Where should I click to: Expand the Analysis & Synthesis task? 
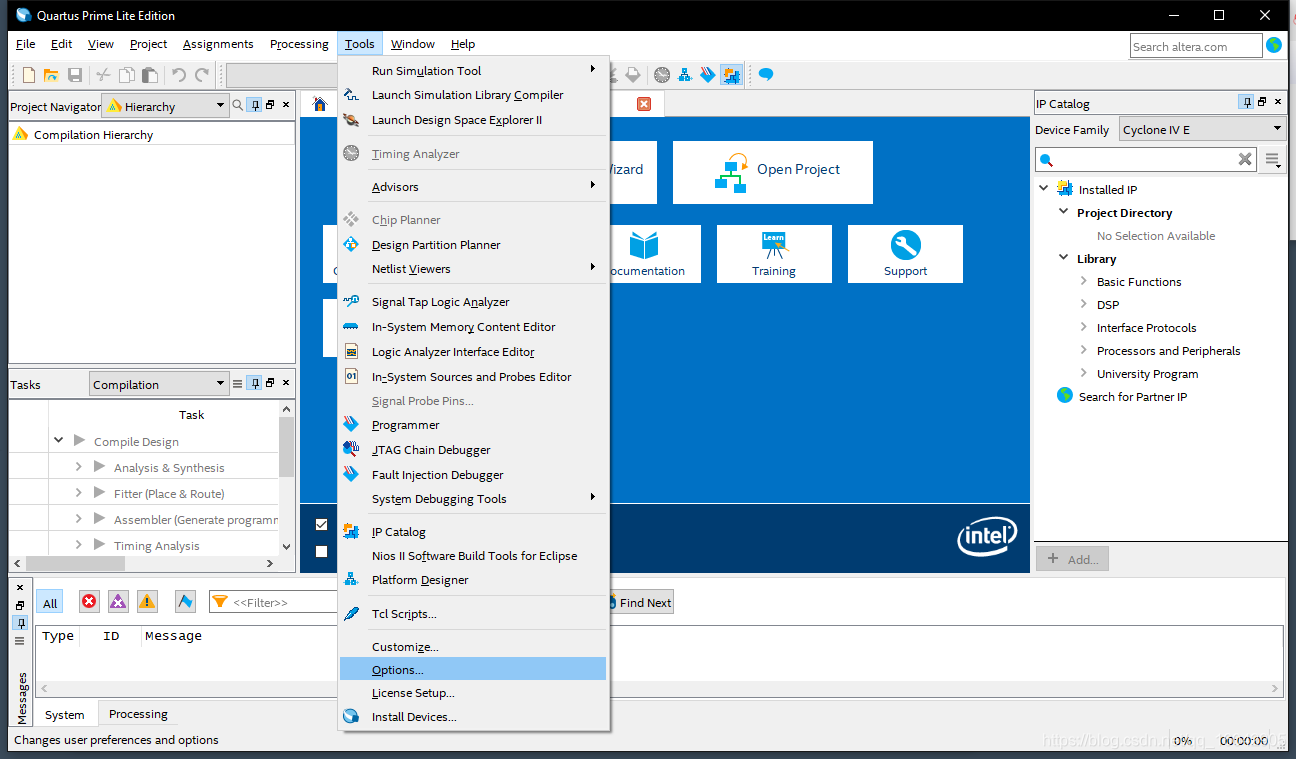79,467
